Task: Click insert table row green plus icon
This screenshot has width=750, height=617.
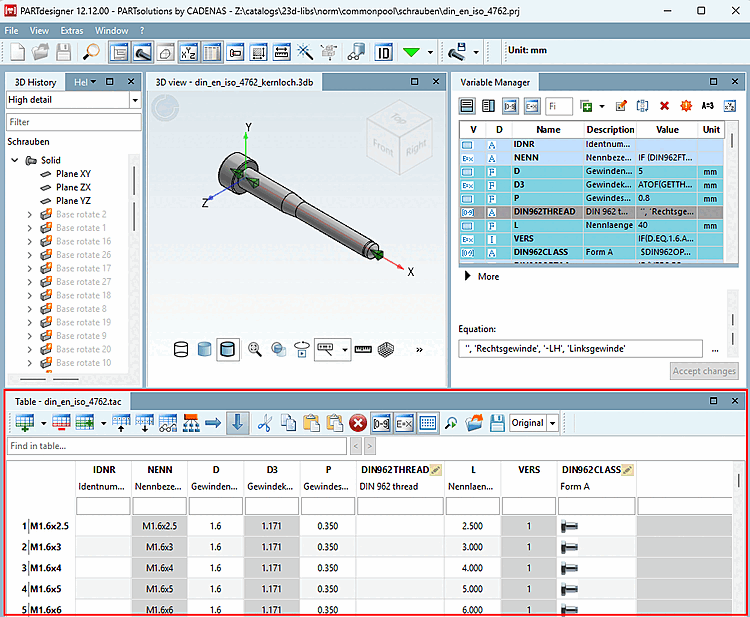Action: click(x=25, y=423)
